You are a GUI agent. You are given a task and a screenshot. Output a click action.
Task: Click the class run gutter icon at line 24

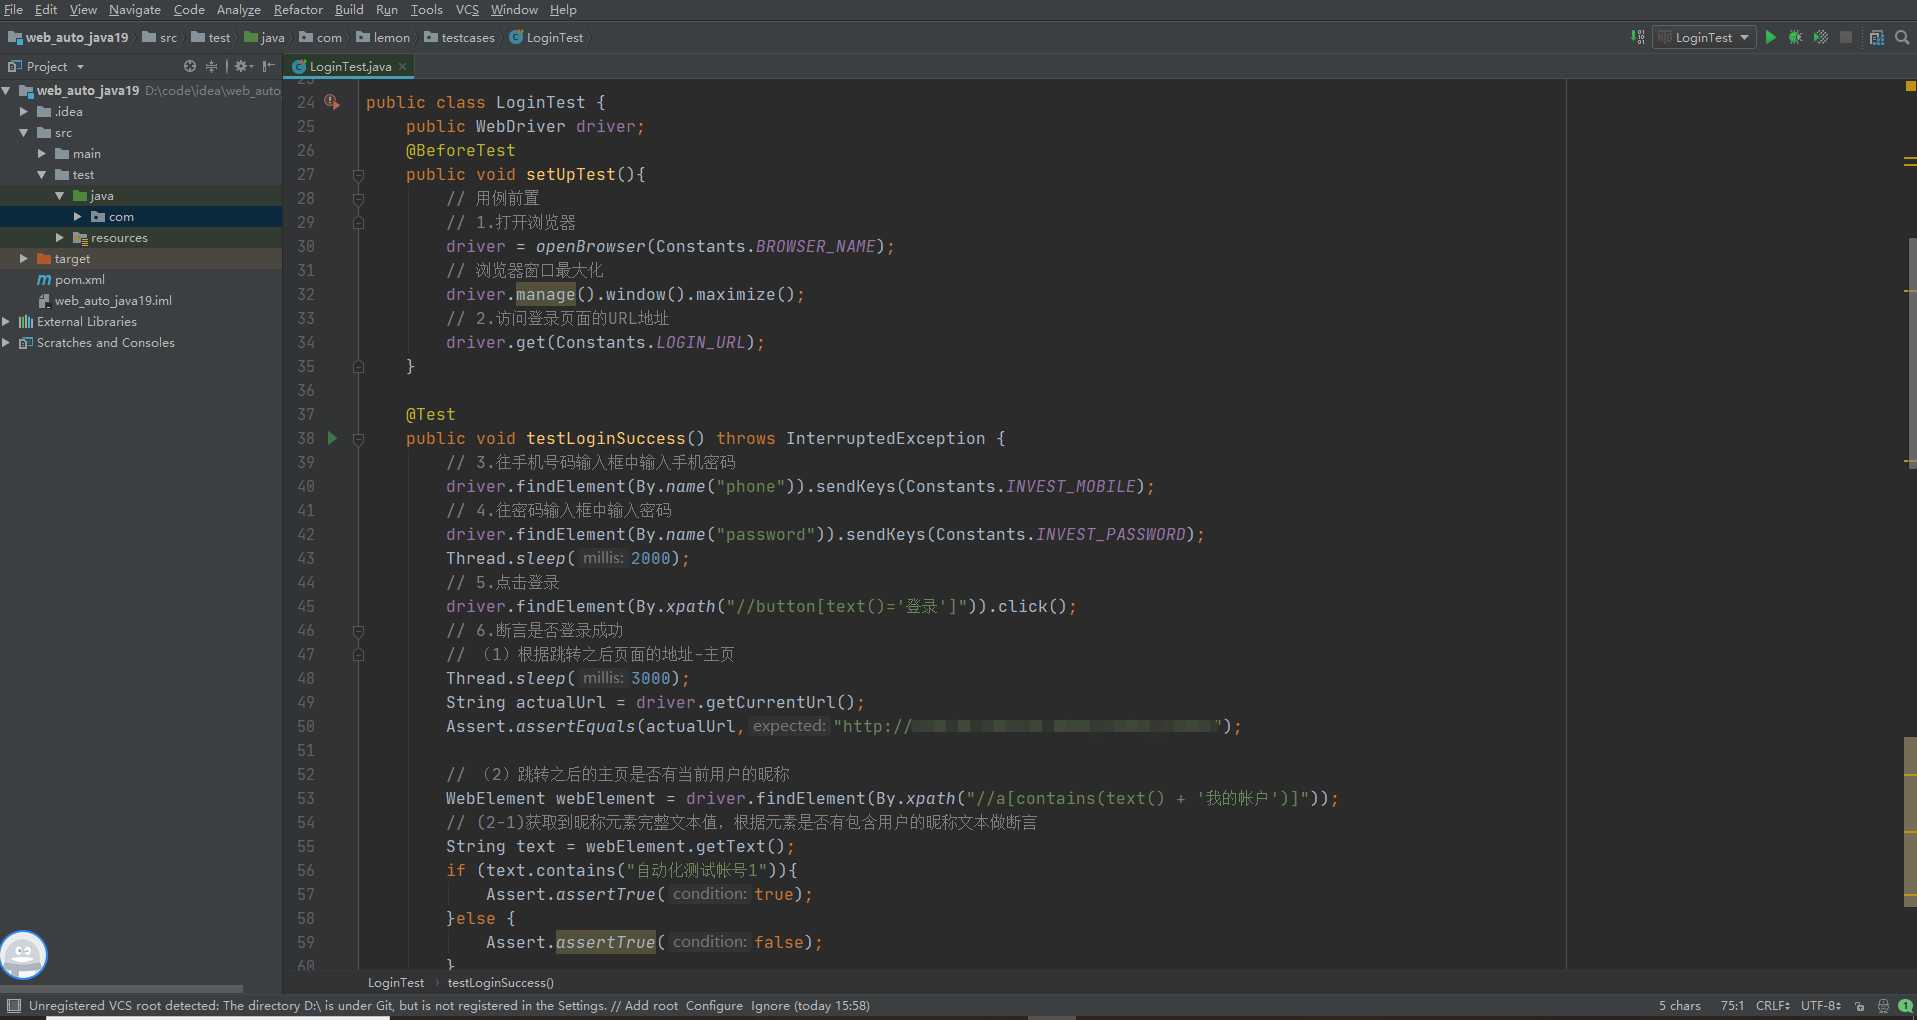pyautogui.click(x=332, y=102)
